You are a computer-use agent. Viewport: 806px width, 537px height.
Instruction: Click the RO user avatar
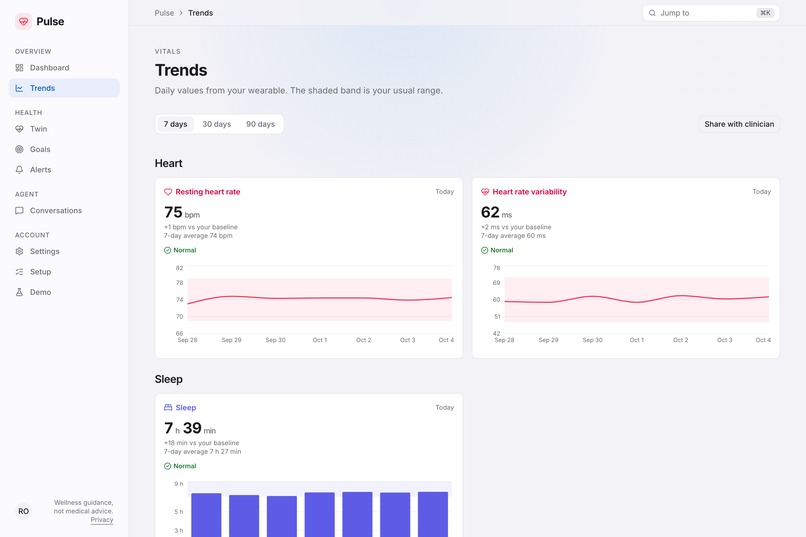pos(23,511)
